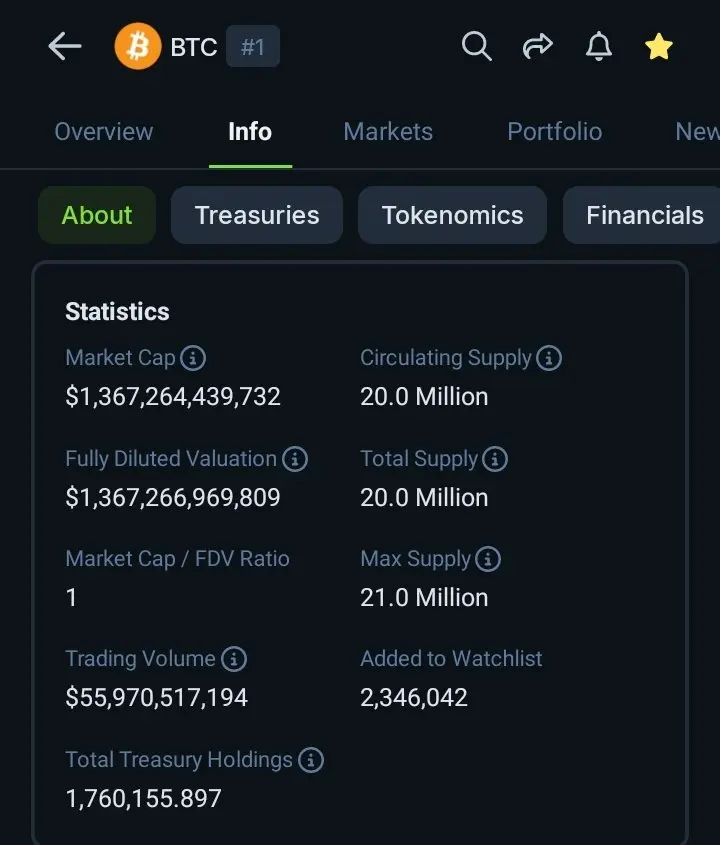720x845 pixels.
Task: Open the Portfolio tab
Action: pos(554,132)
